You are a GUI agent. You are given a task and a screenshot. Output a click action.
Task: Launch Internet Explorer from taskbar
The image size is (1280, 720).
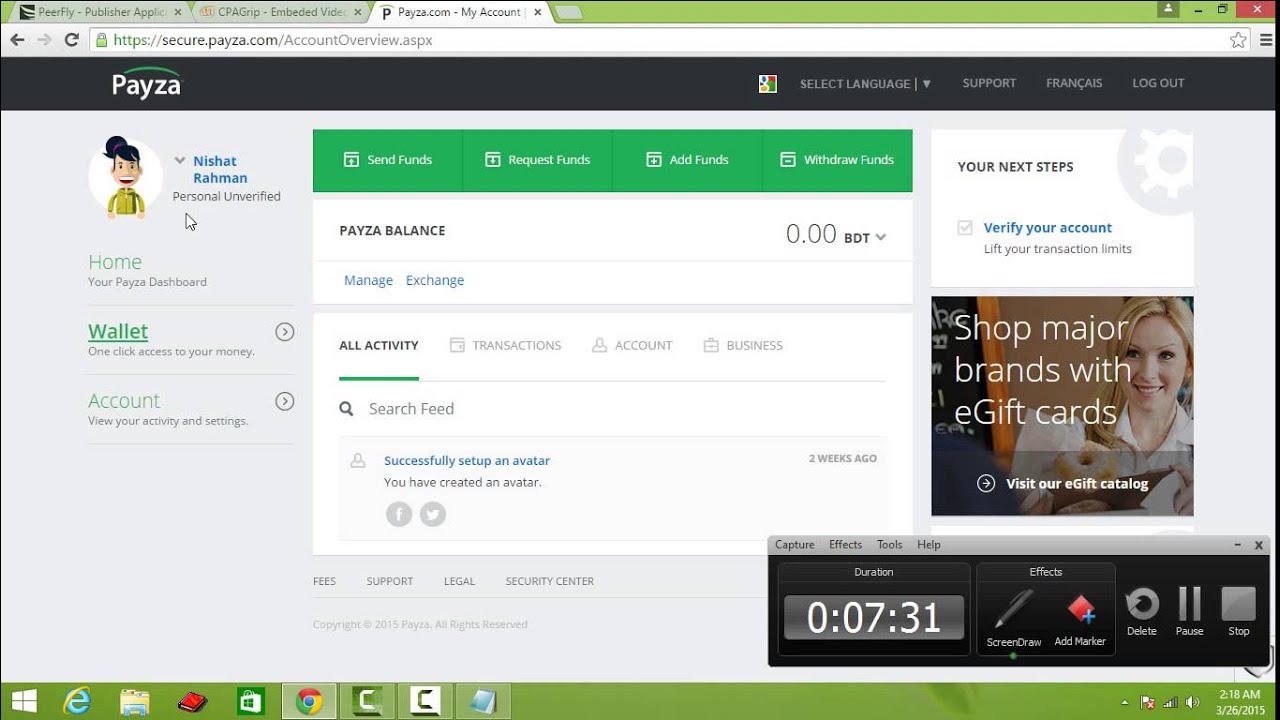click(x=77, y=702)
